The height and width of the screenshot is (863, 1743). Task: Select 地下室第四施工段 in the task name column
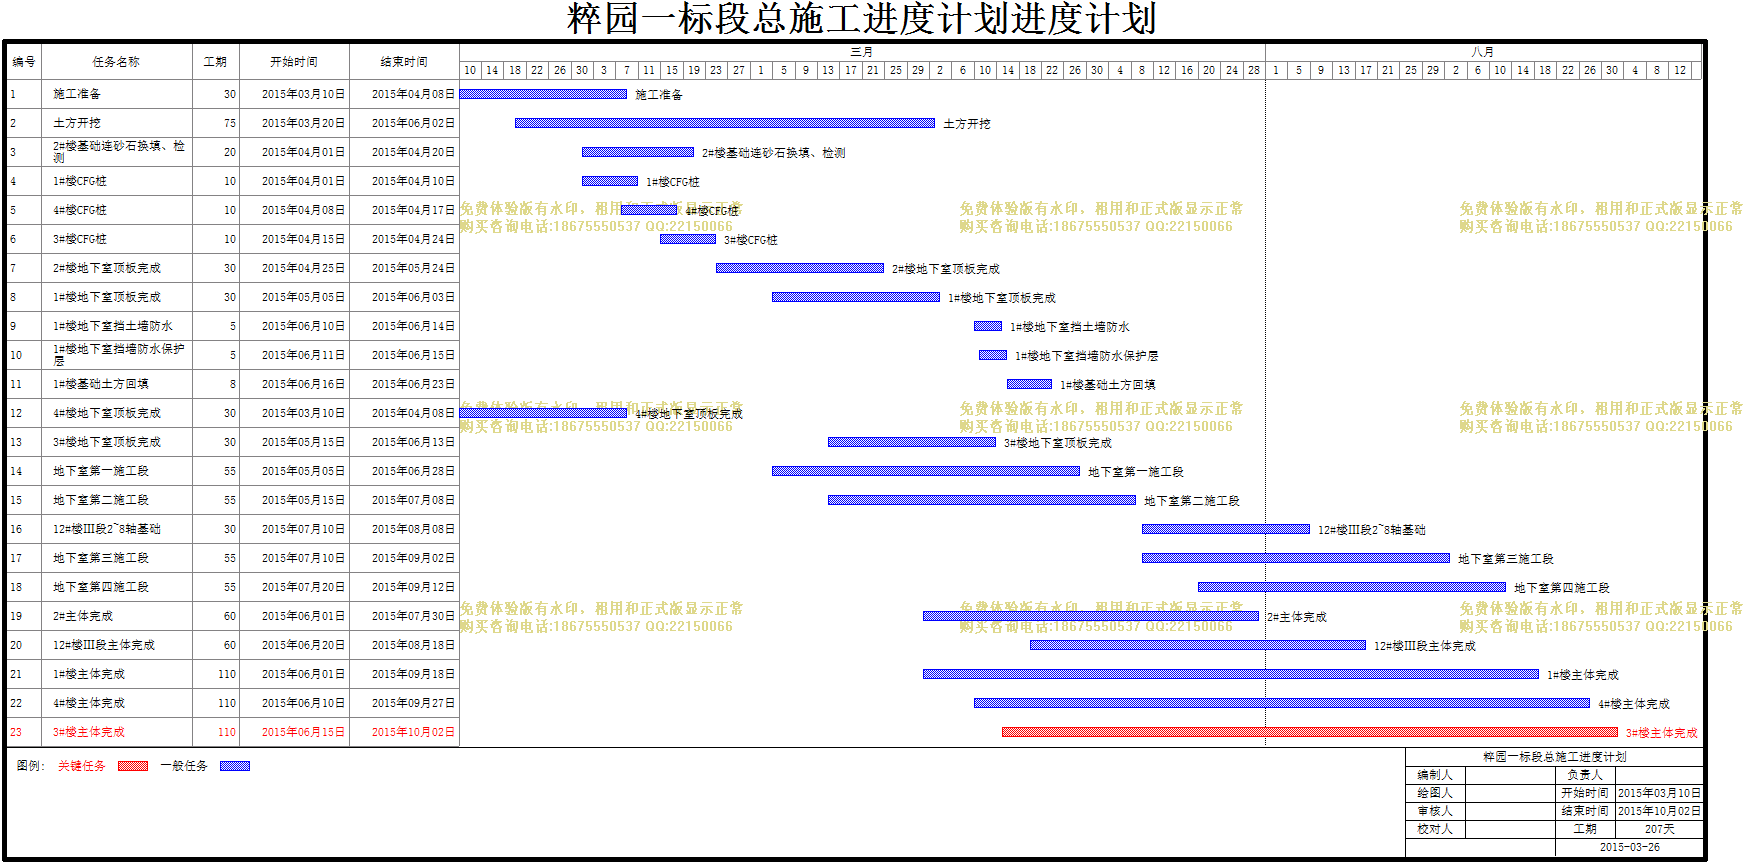[101, 587]
